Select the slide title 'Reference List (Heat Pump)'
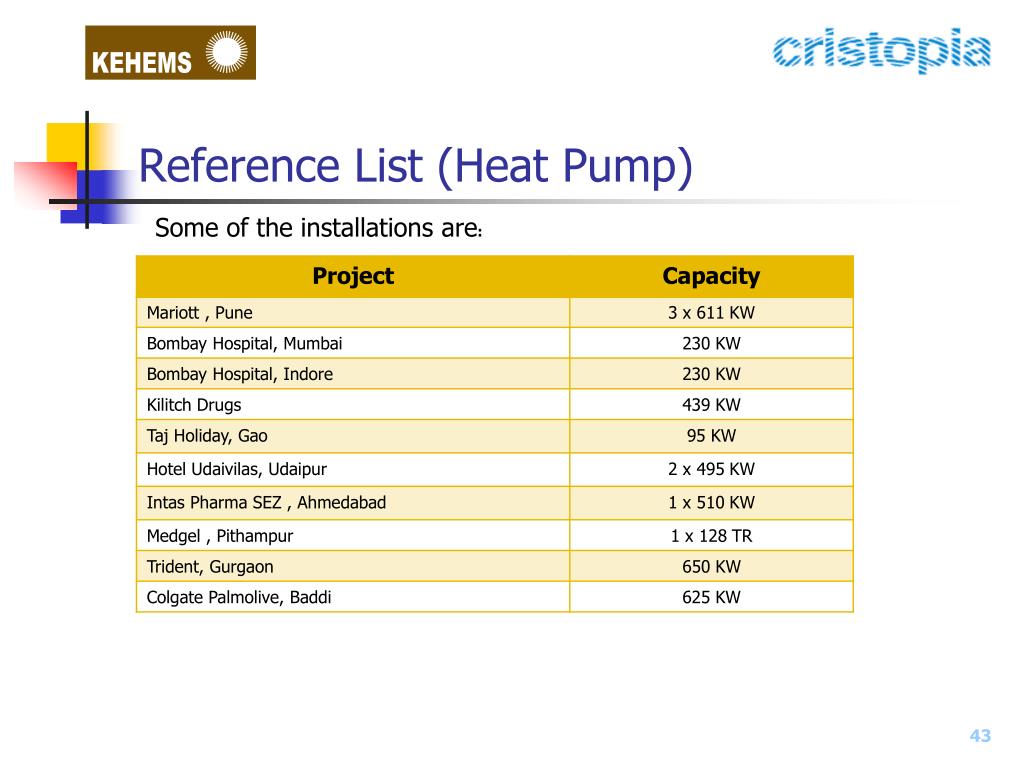 [415, 166]
